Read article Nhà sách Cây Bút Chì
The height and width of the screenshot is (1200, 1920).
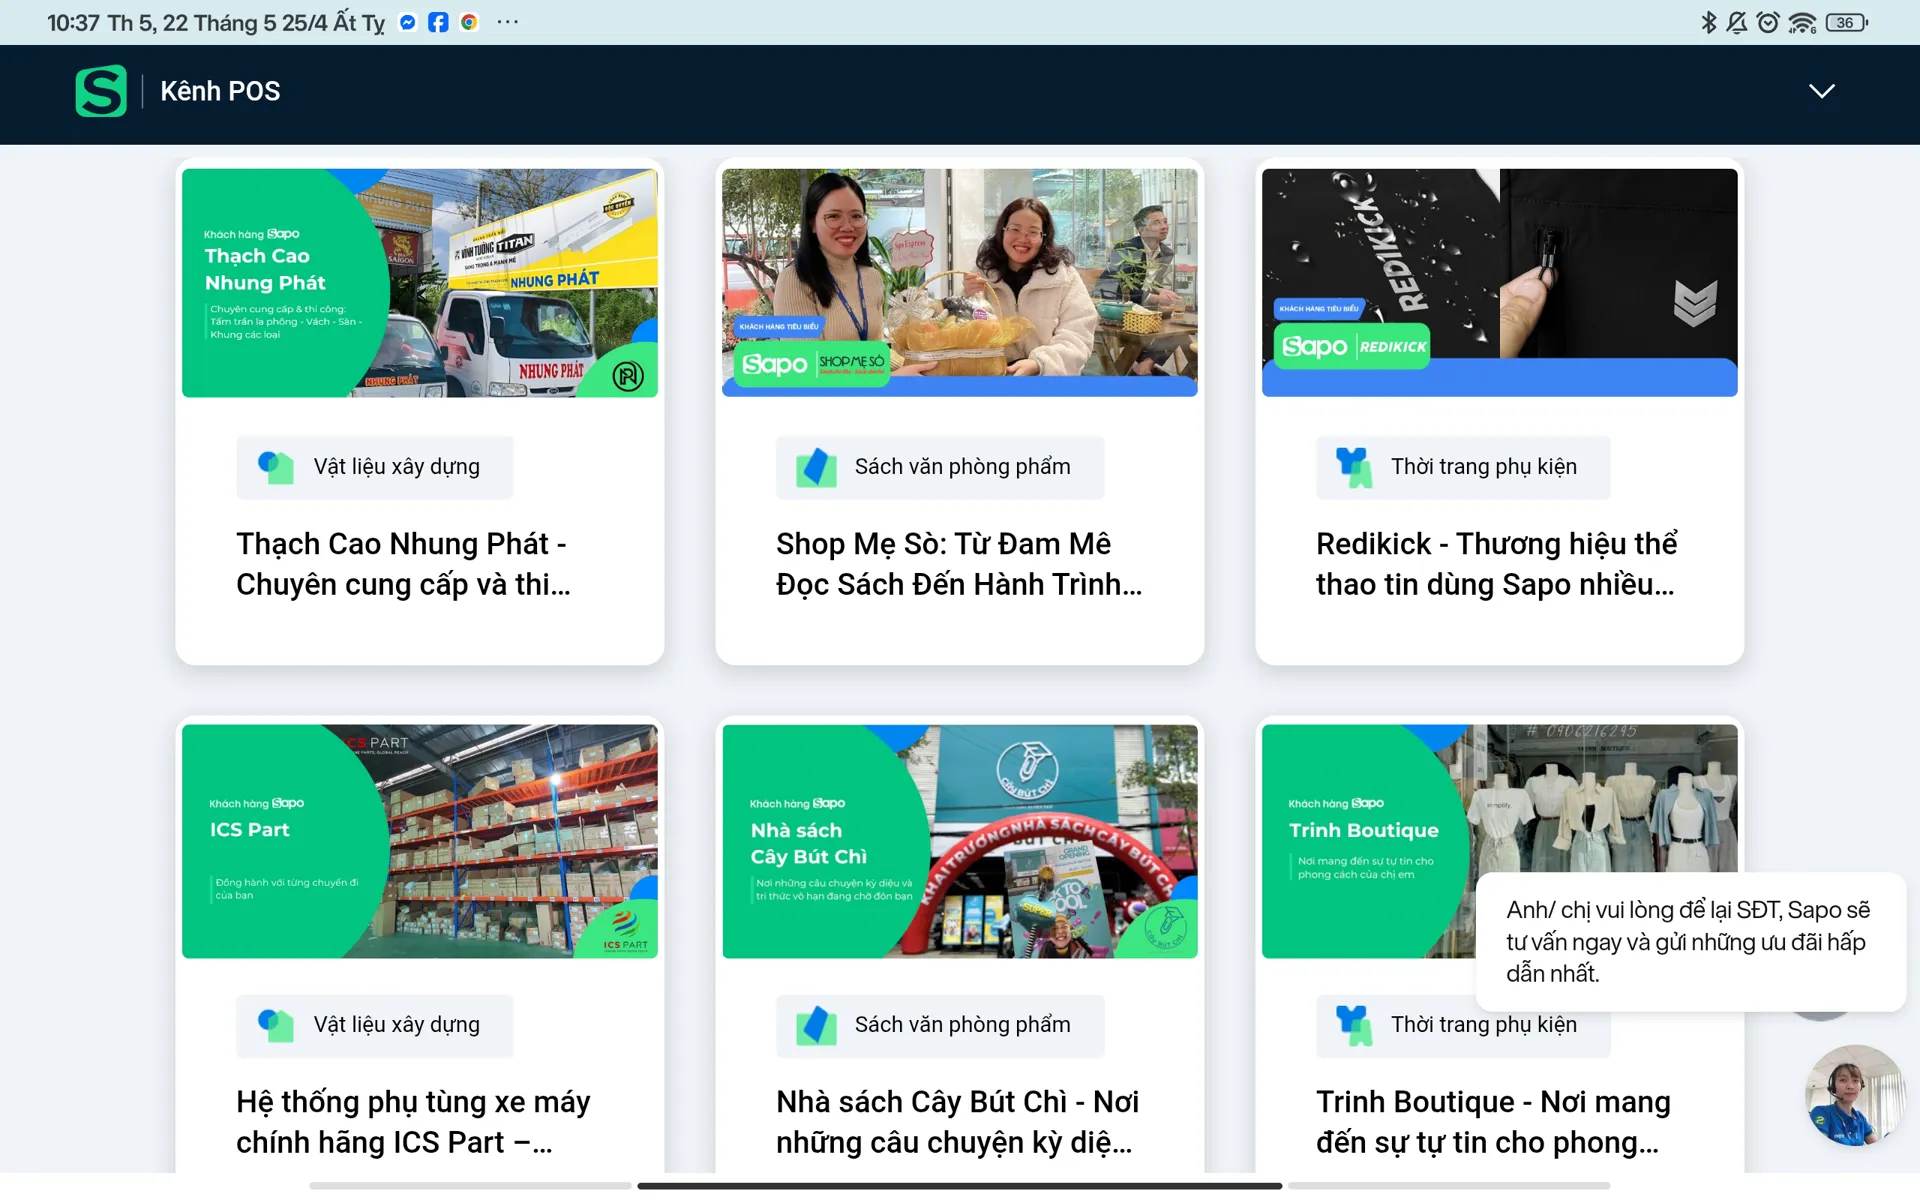957,1122
